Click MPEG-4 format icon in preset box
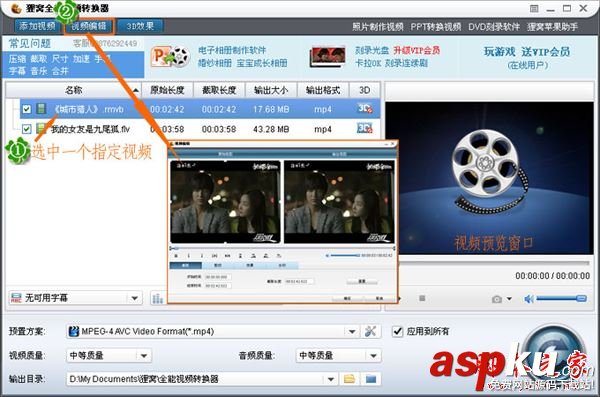Viewport: 600px width, 397px height. 73,331
